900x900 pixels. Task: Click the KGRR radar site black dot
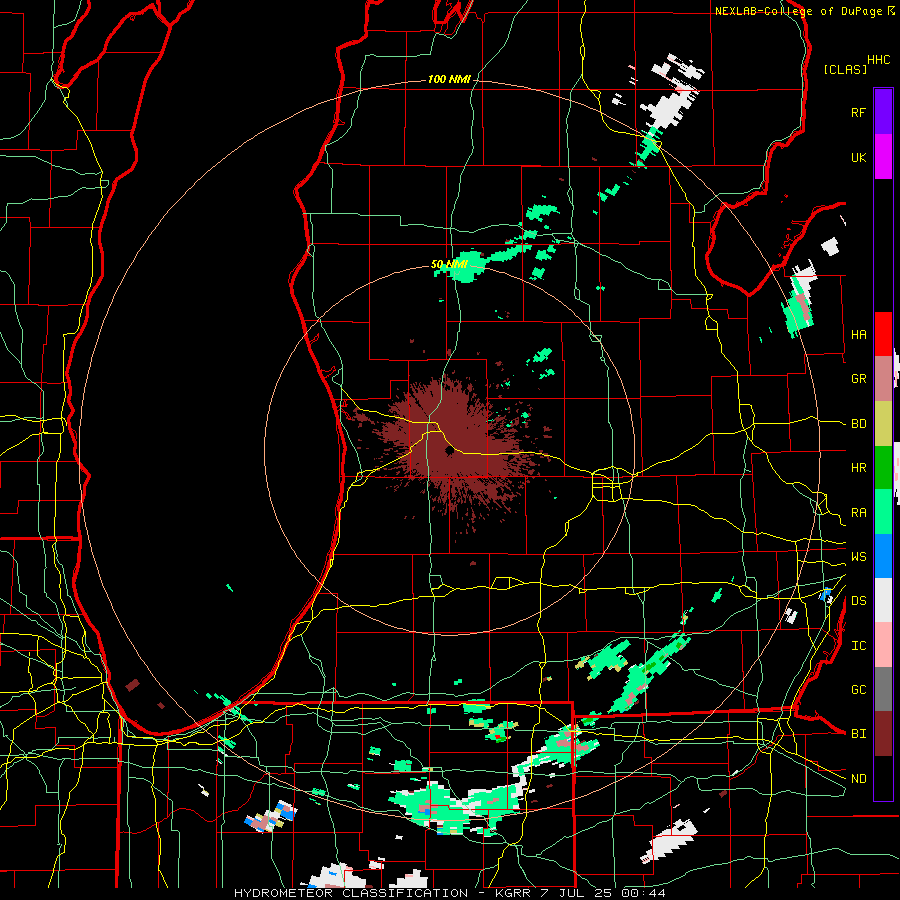(449, 451)
